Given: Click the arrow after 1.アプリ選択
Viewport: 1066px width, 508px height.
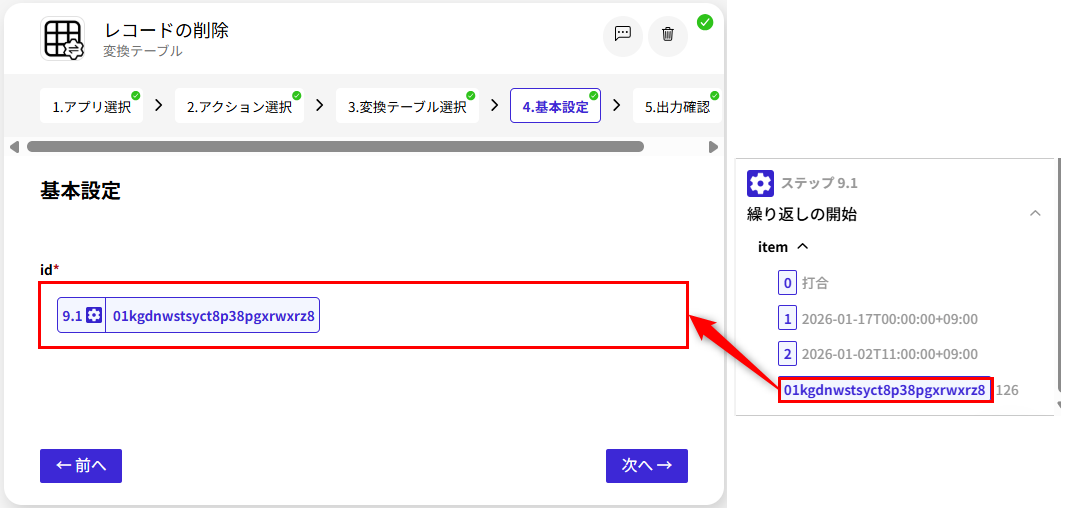Looking at the screenshot, I should click(x=159, y=105).
